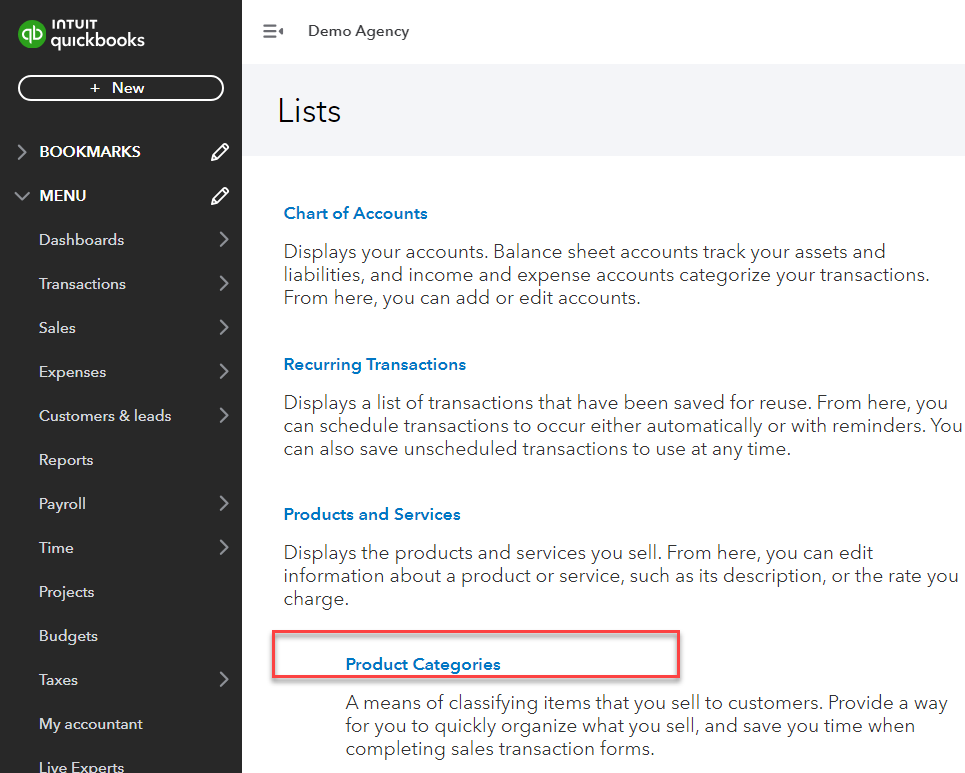Expand the Customers & leads section
Image resolution: width=965 pixels, height=773 pixels.
click(224, 416)
